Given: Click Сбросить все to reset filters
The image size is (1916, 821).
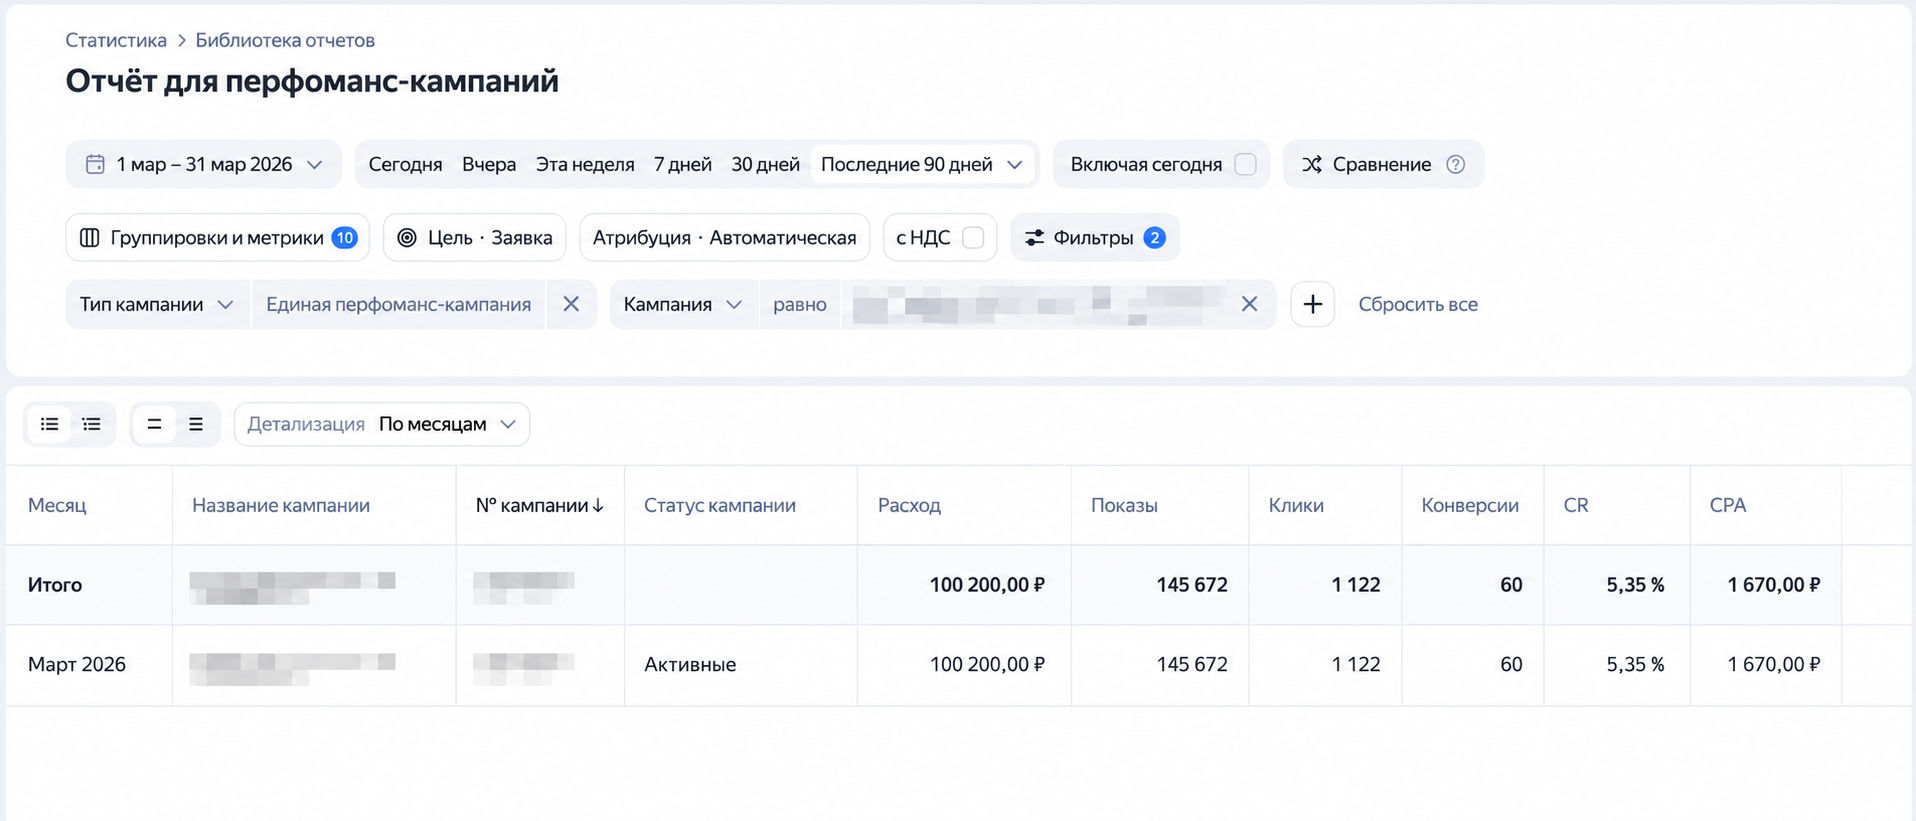Looking at the screenshot, I should [x=1418, y=304].
